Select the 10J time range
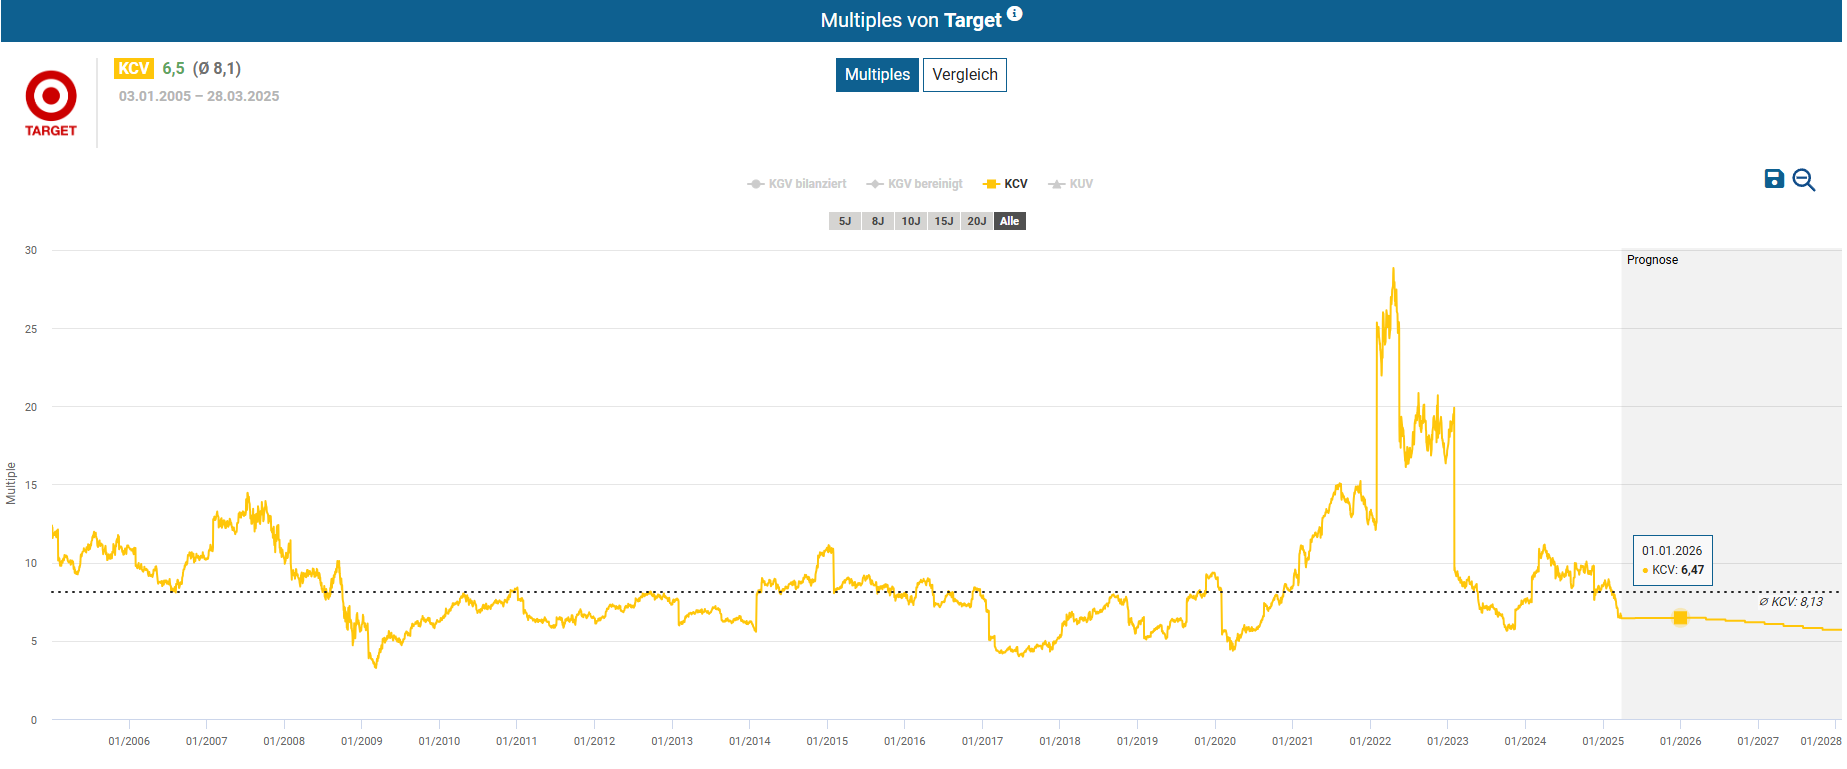Screen dimensions: 1847x769 (x=911, y=221)
